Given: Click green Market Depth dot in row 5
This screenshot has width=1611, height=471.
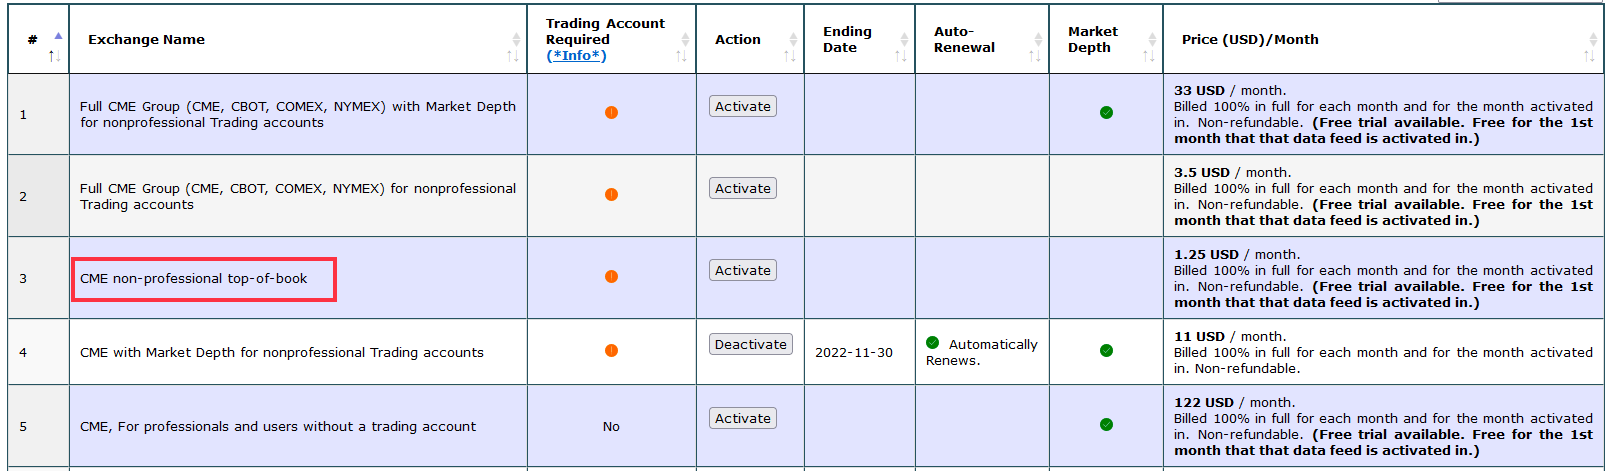Looking at the screenshot, I should tap(1106, 425).
